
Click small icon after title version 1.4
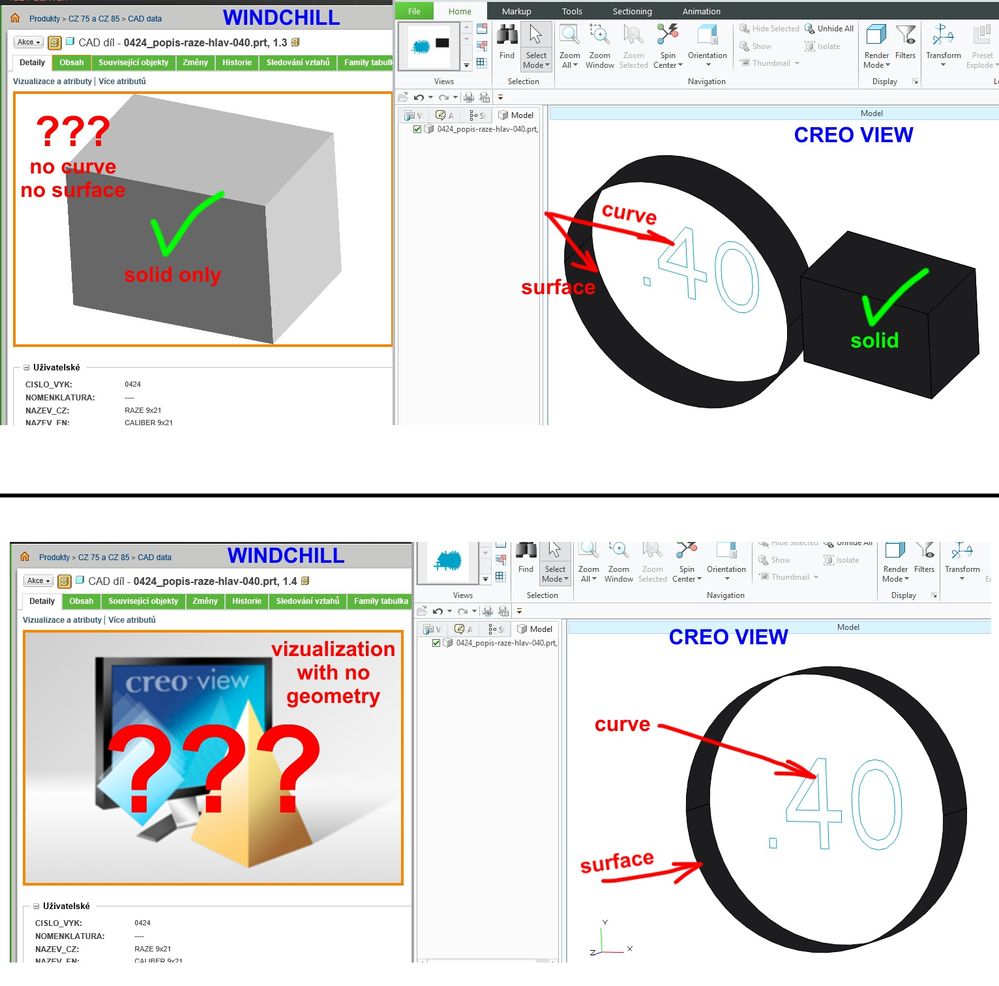pos(305,580)
